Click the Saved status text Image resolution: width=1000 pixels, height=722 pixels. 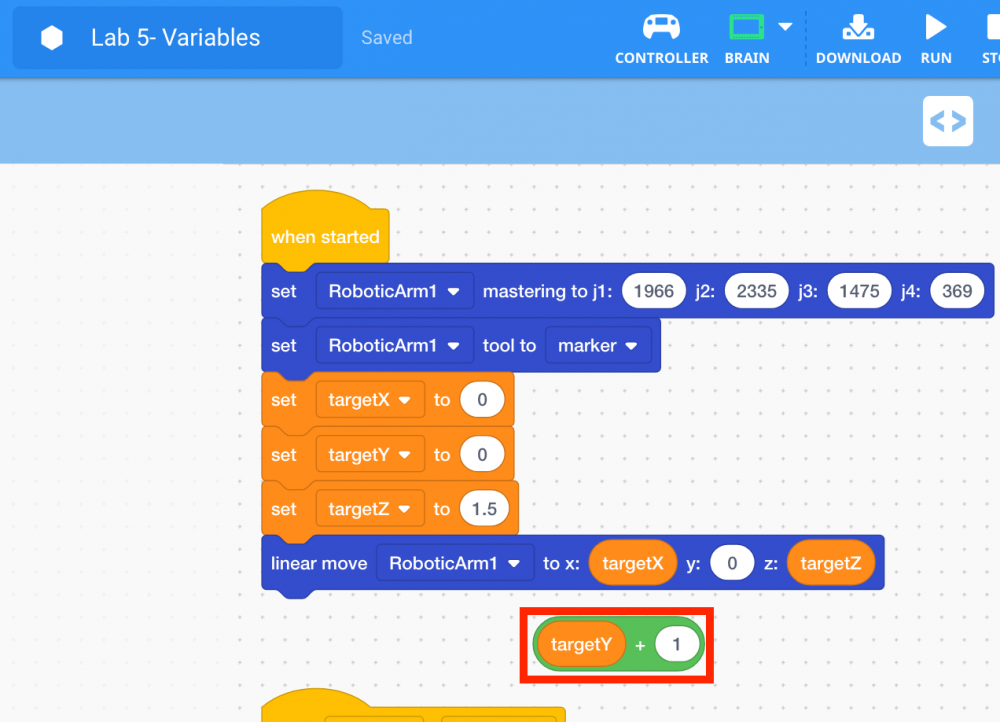click(386, 38)
